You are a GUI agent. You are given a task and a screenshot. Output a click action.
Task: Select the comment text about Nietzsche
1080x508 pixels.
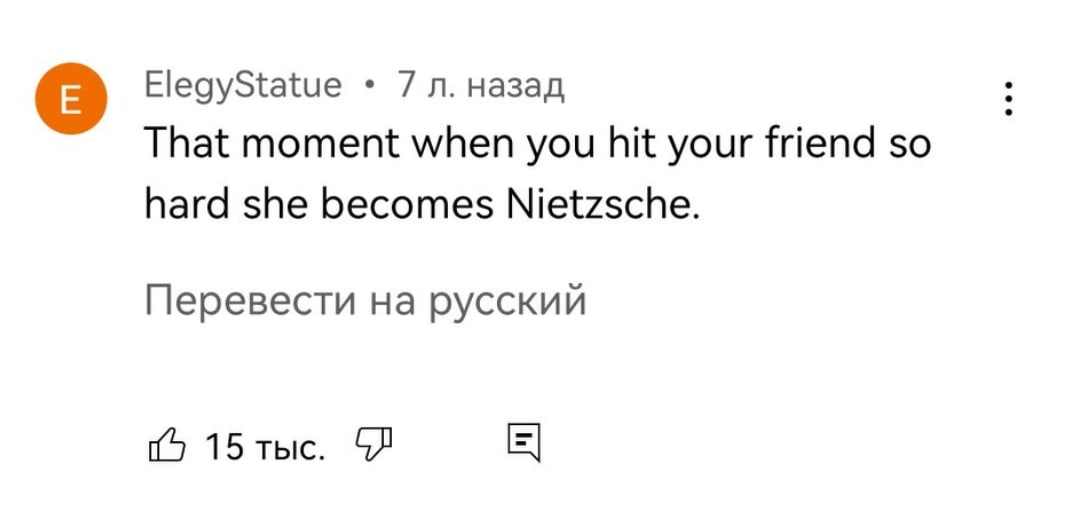coord(537,175)
